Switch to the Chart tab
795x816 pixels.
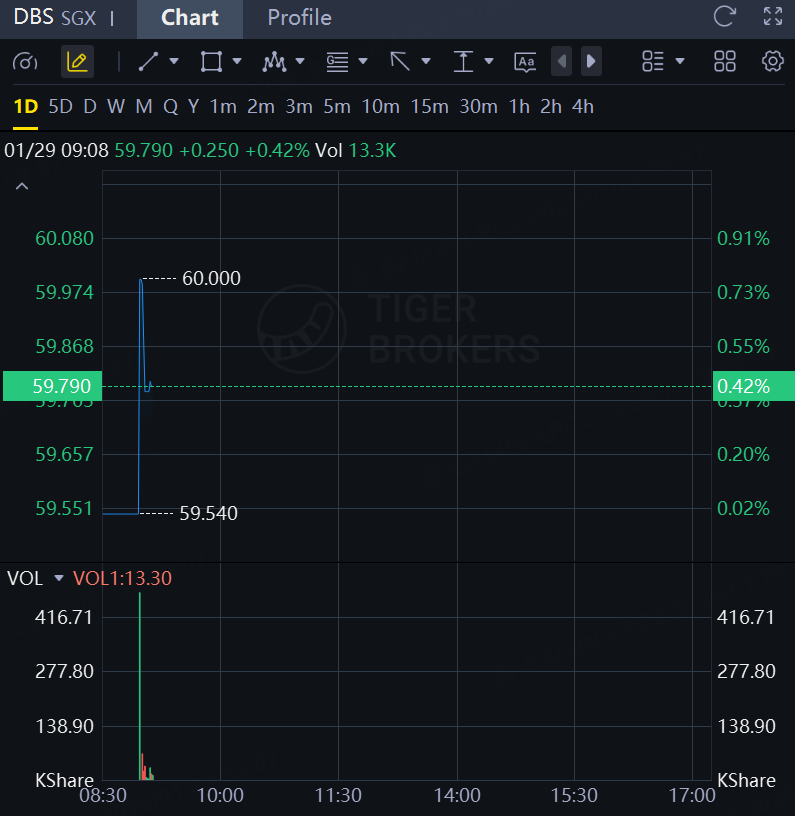[x=190, y=18]
